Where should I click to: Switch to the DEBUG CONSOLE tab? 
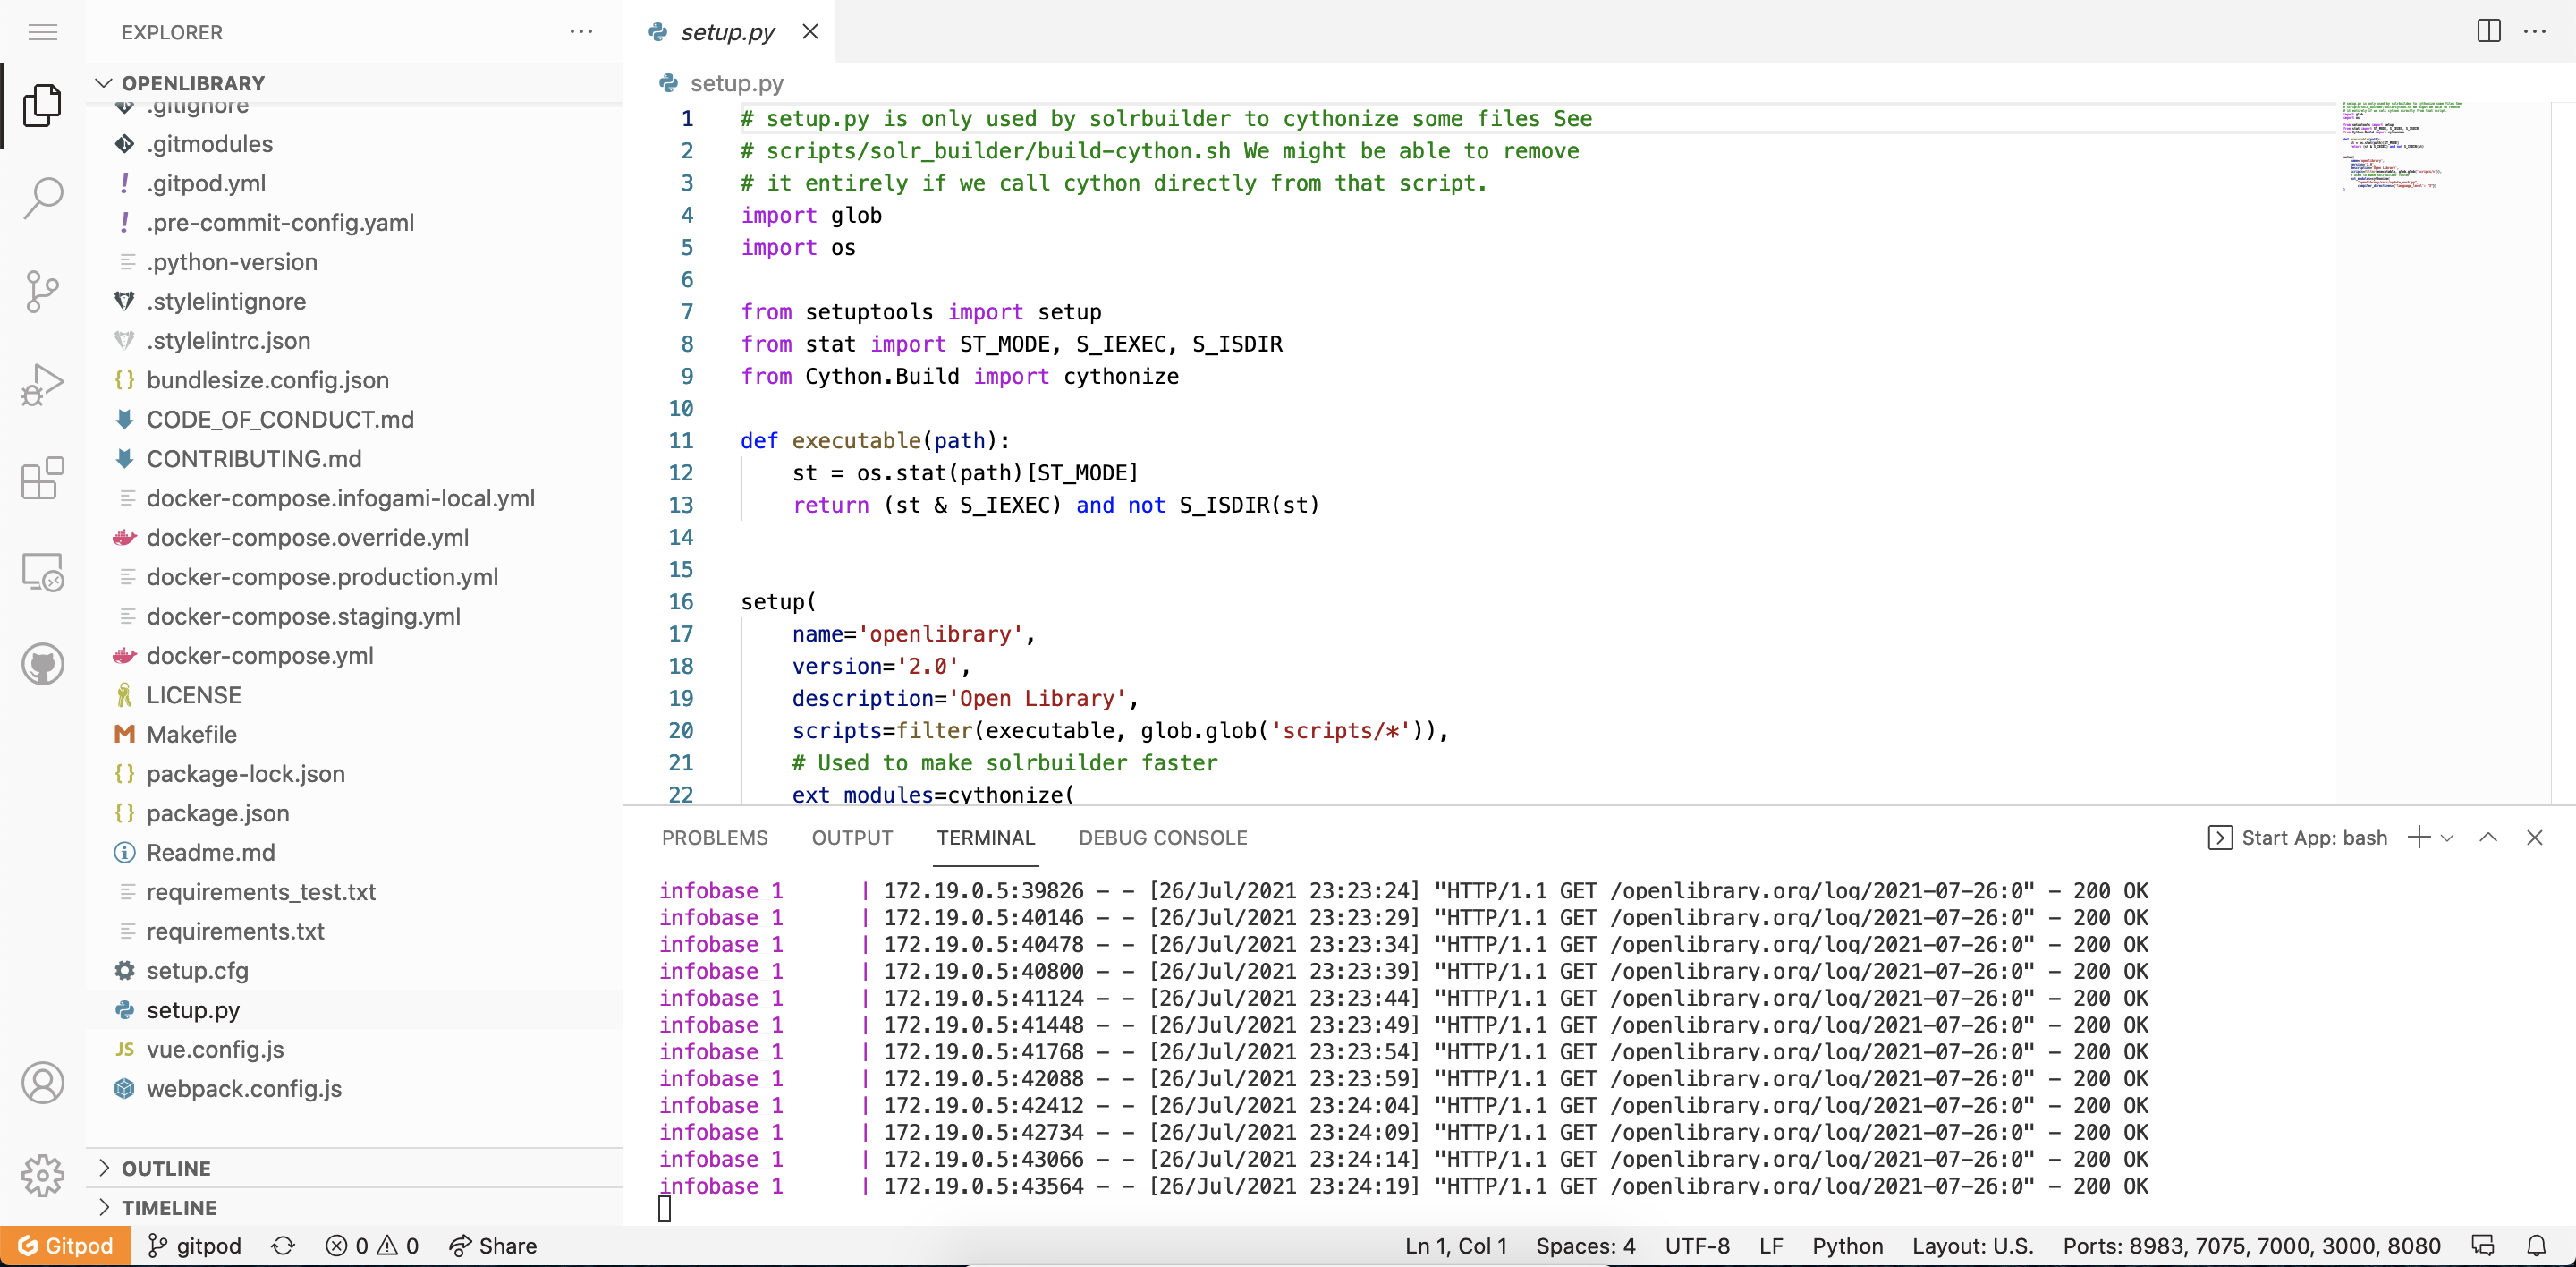1162,838
